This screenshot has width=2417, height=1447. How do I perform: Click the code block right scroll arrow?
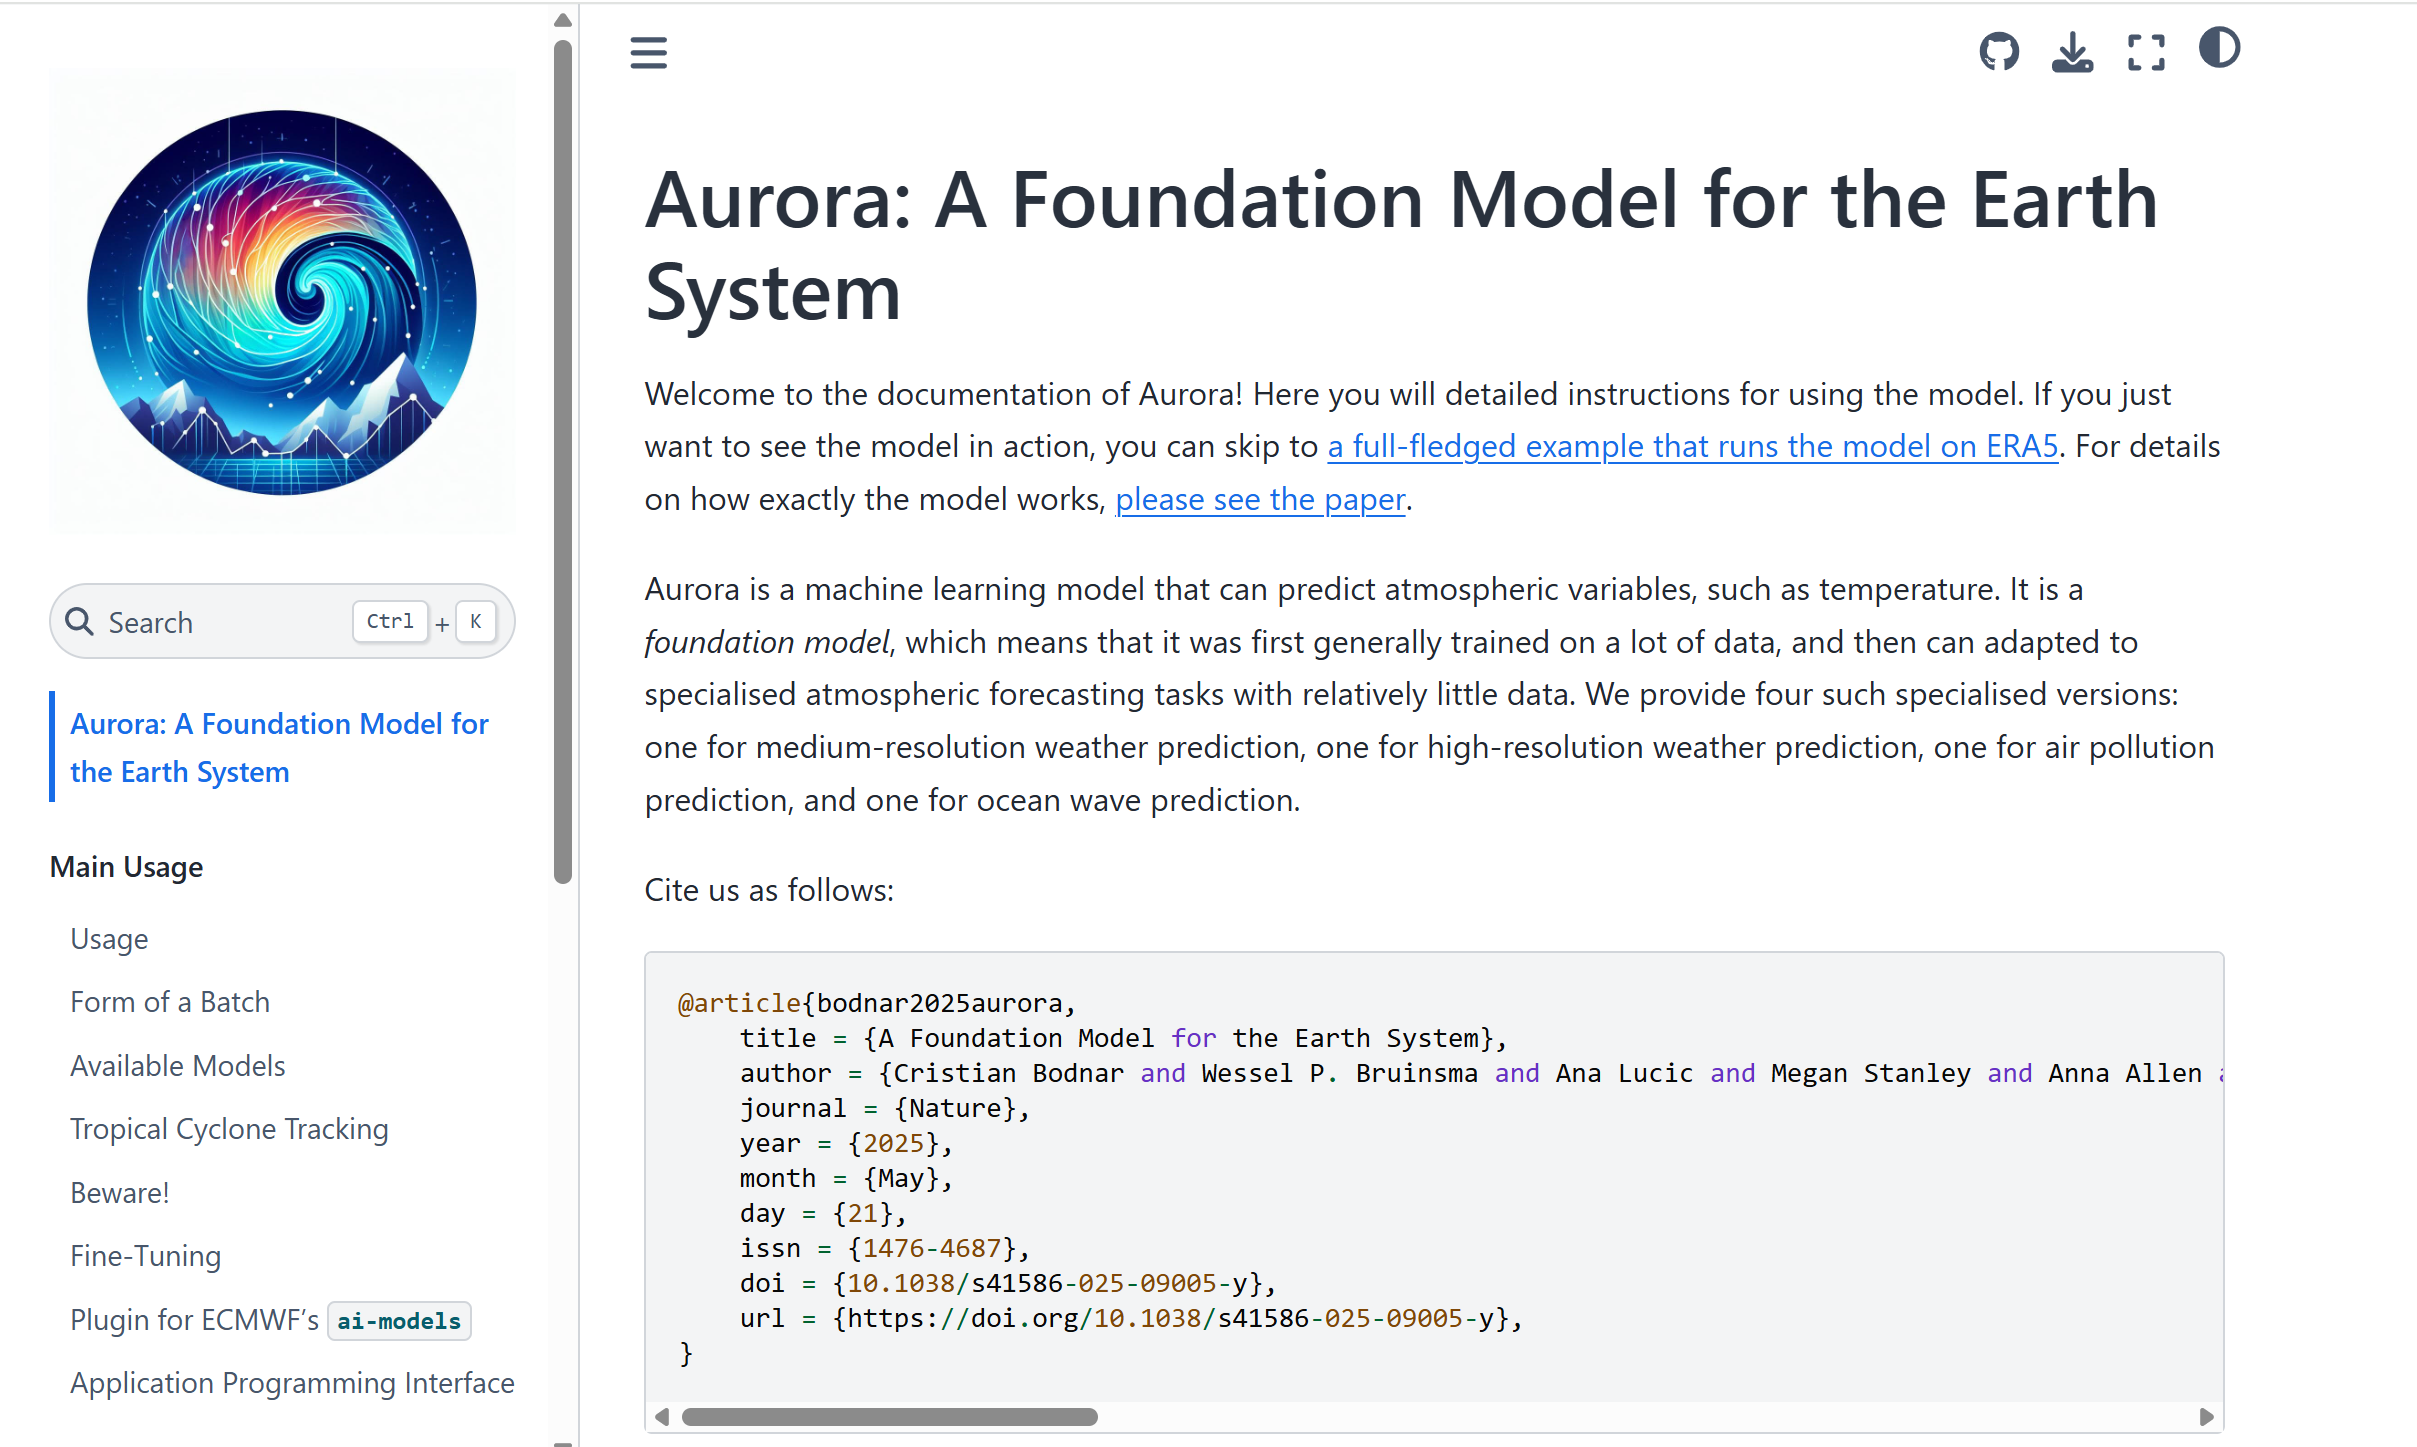click(x=2206, y=1417)
